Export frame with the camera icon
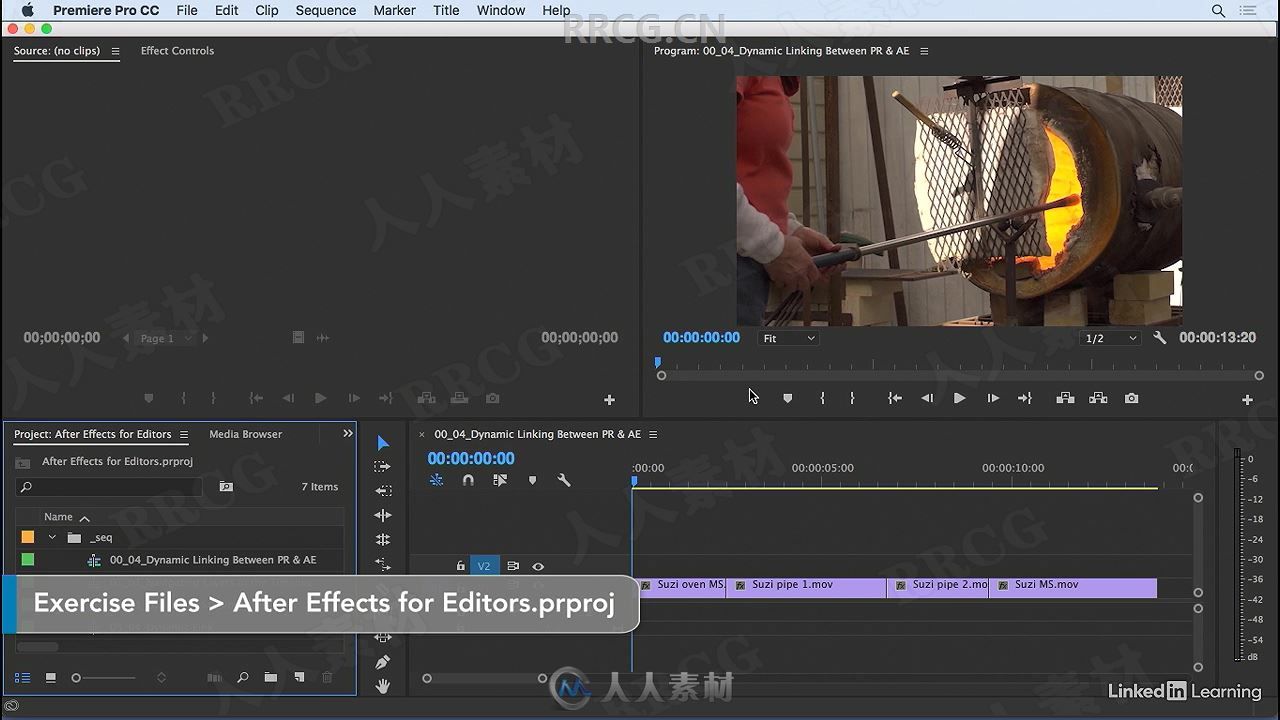This screenshot has height=720, width=1280. click(x=1131, y=398)
